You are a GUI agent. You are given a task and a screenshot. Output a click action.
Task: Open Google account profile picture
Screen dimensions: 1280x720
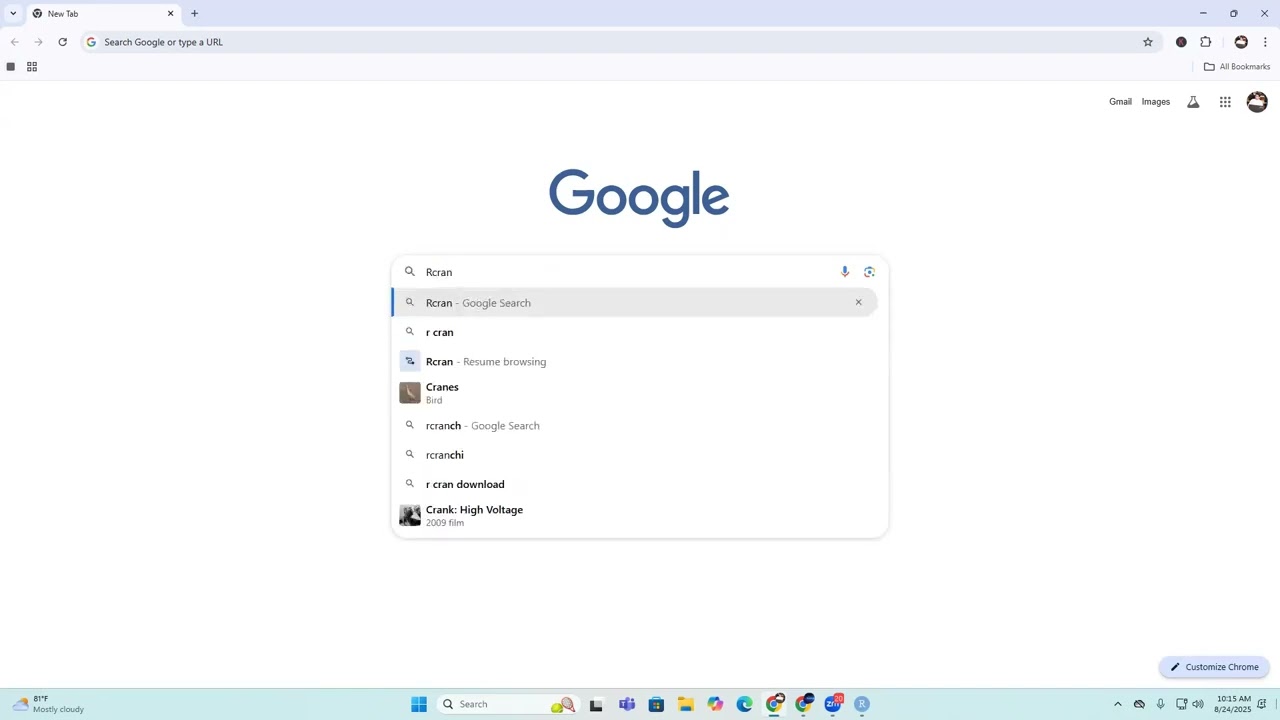[x=1257, y=102]
